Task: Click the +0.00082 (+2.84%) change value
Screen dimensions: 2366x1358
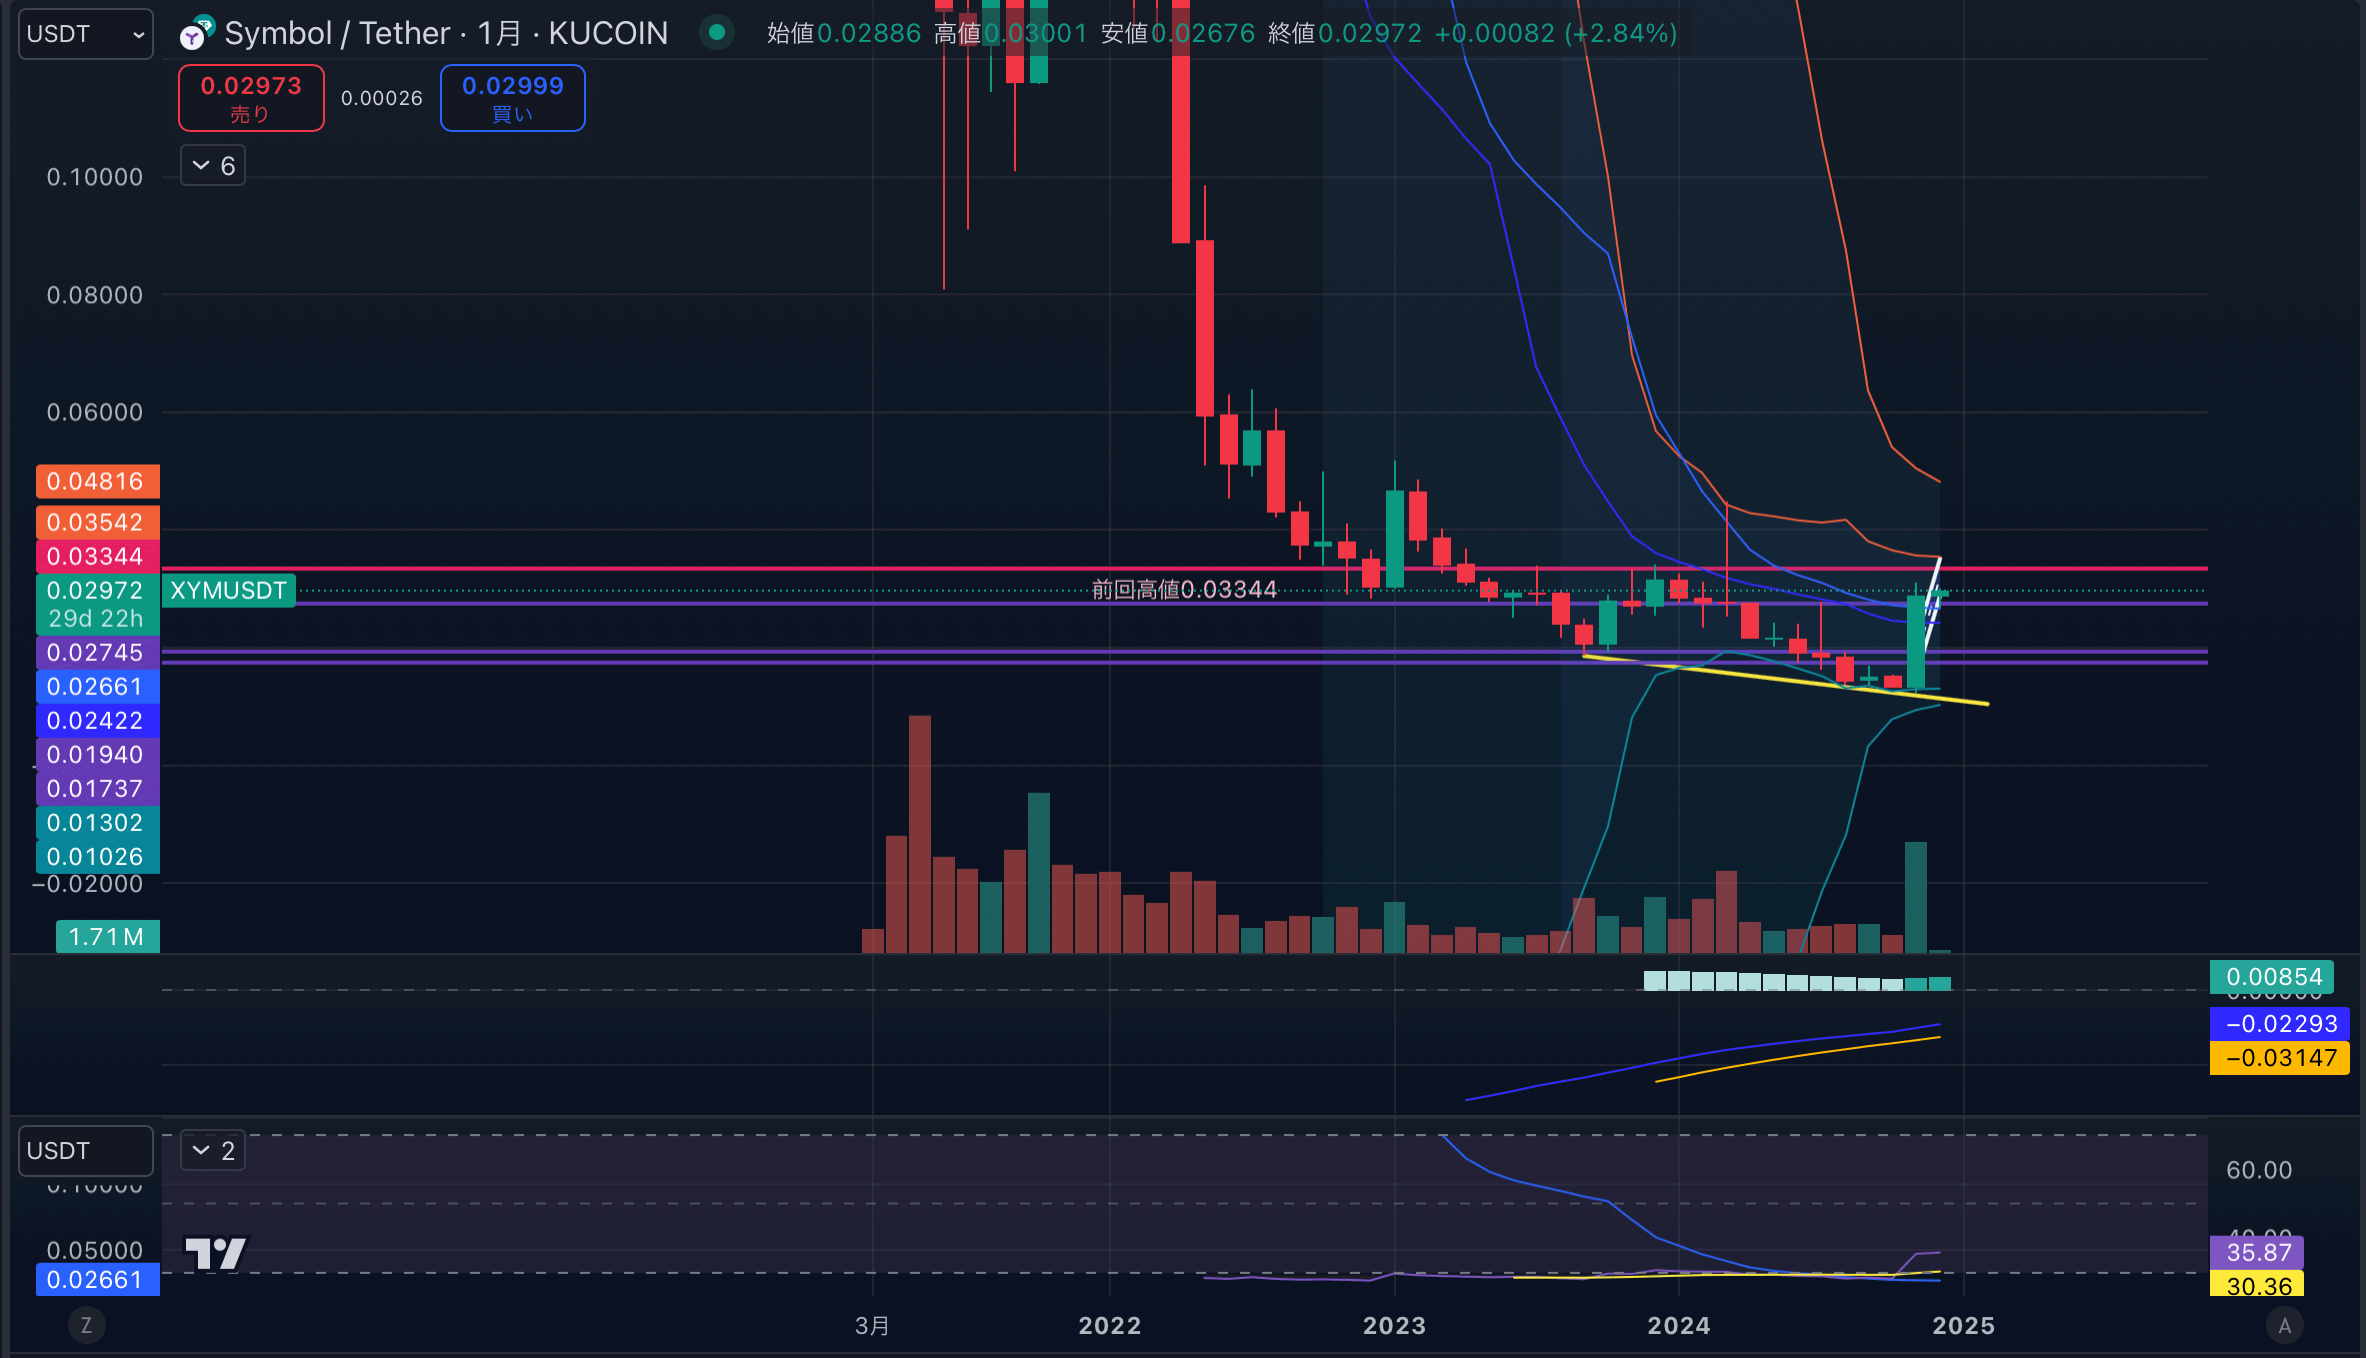Action: tap(1556, 33)
